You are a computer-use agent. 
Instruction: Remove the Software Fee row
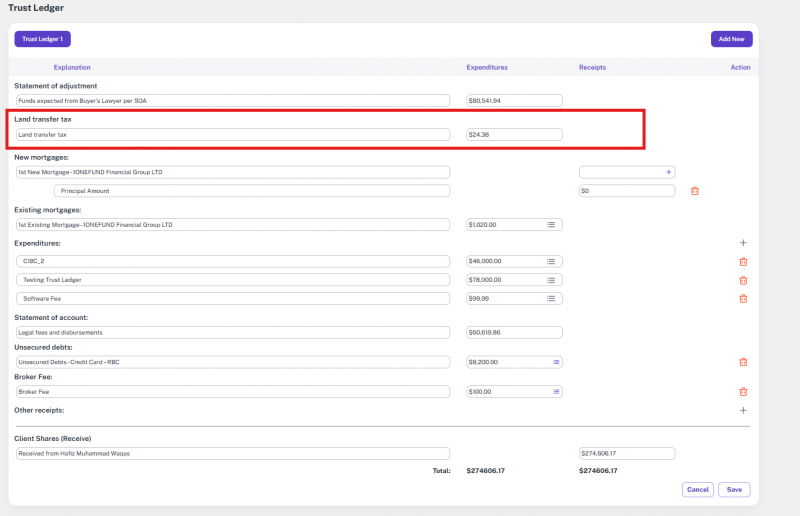coord(742,298)
